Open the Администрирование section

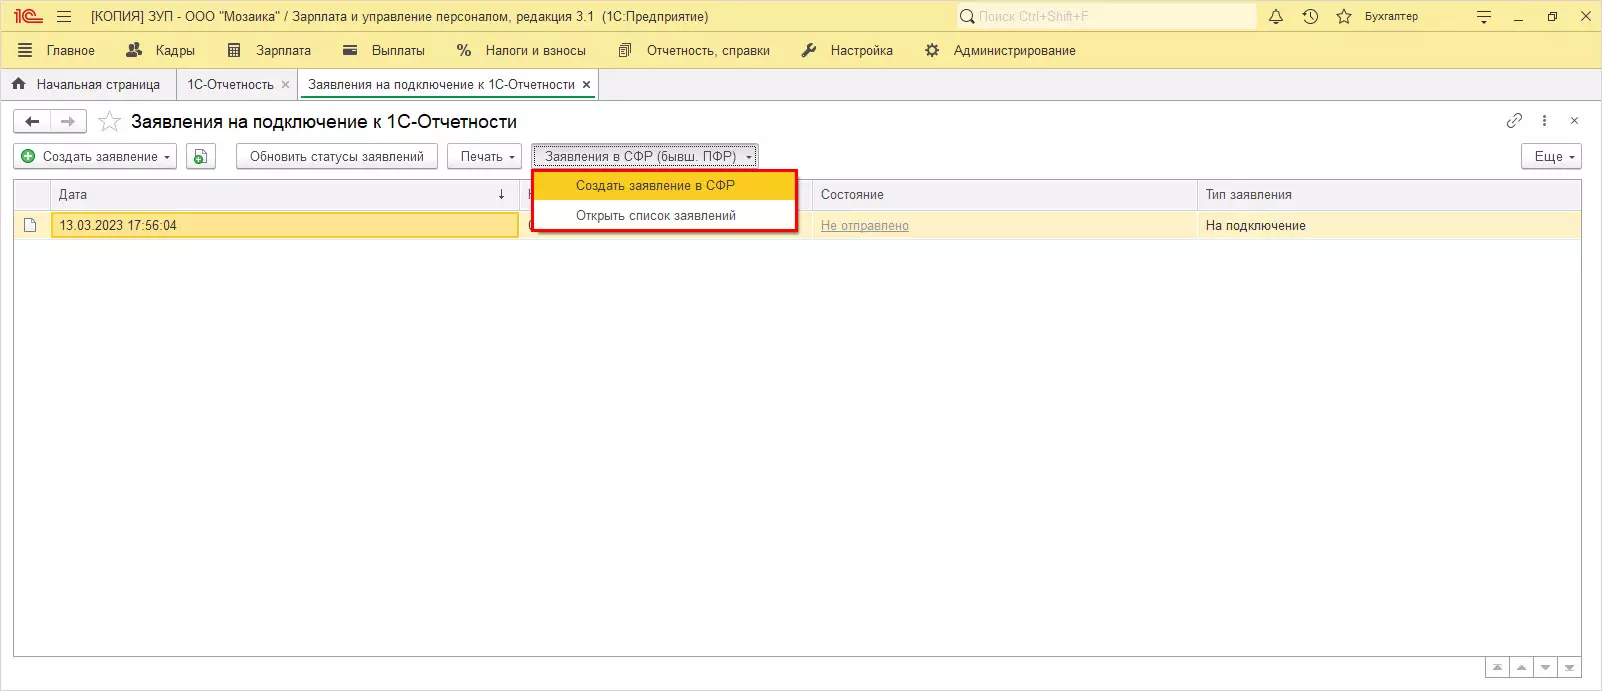point(1000,50)
